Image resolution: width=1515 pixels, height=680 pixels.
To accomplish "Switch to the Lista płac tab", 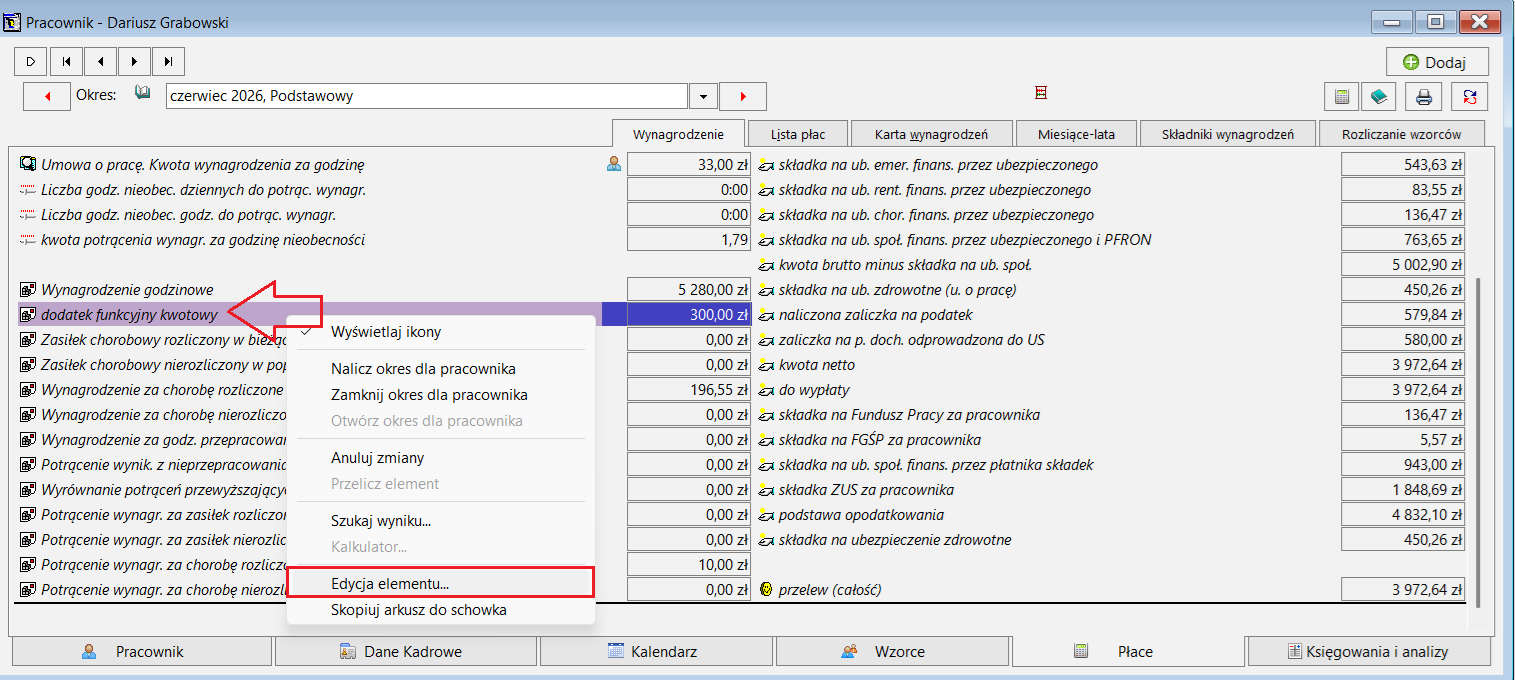I will coord(798,134).
